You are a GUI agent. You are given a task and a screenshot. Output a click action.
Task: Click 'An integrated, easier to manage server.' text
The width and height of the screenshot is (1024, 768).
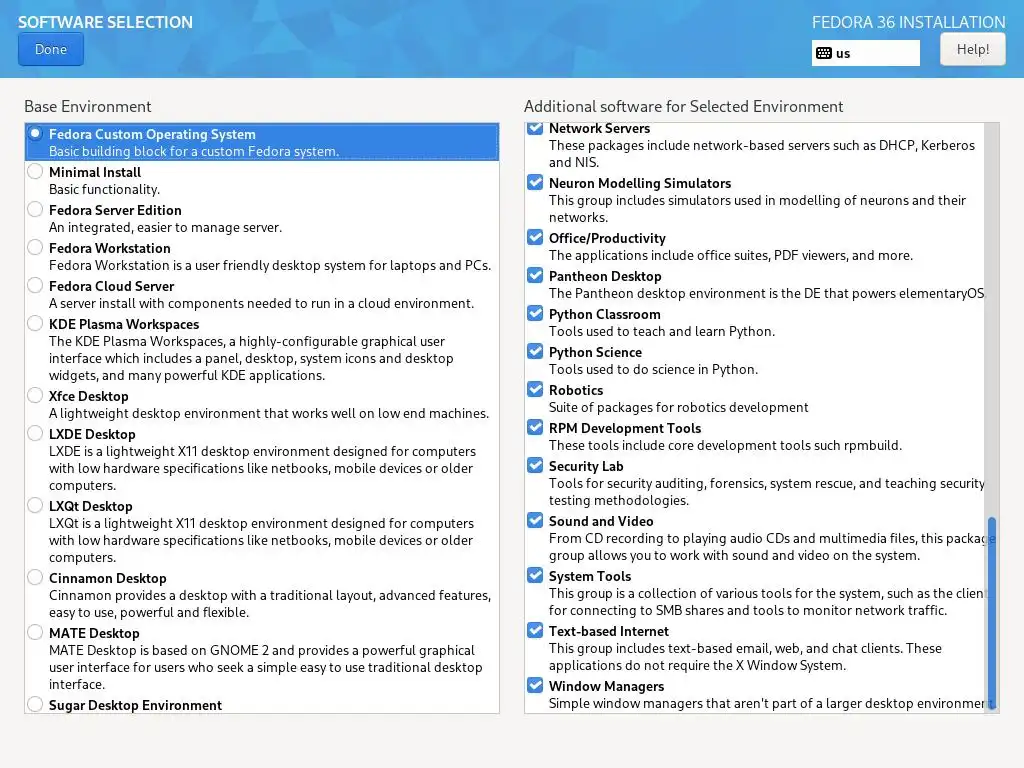(x=165, y=227)
